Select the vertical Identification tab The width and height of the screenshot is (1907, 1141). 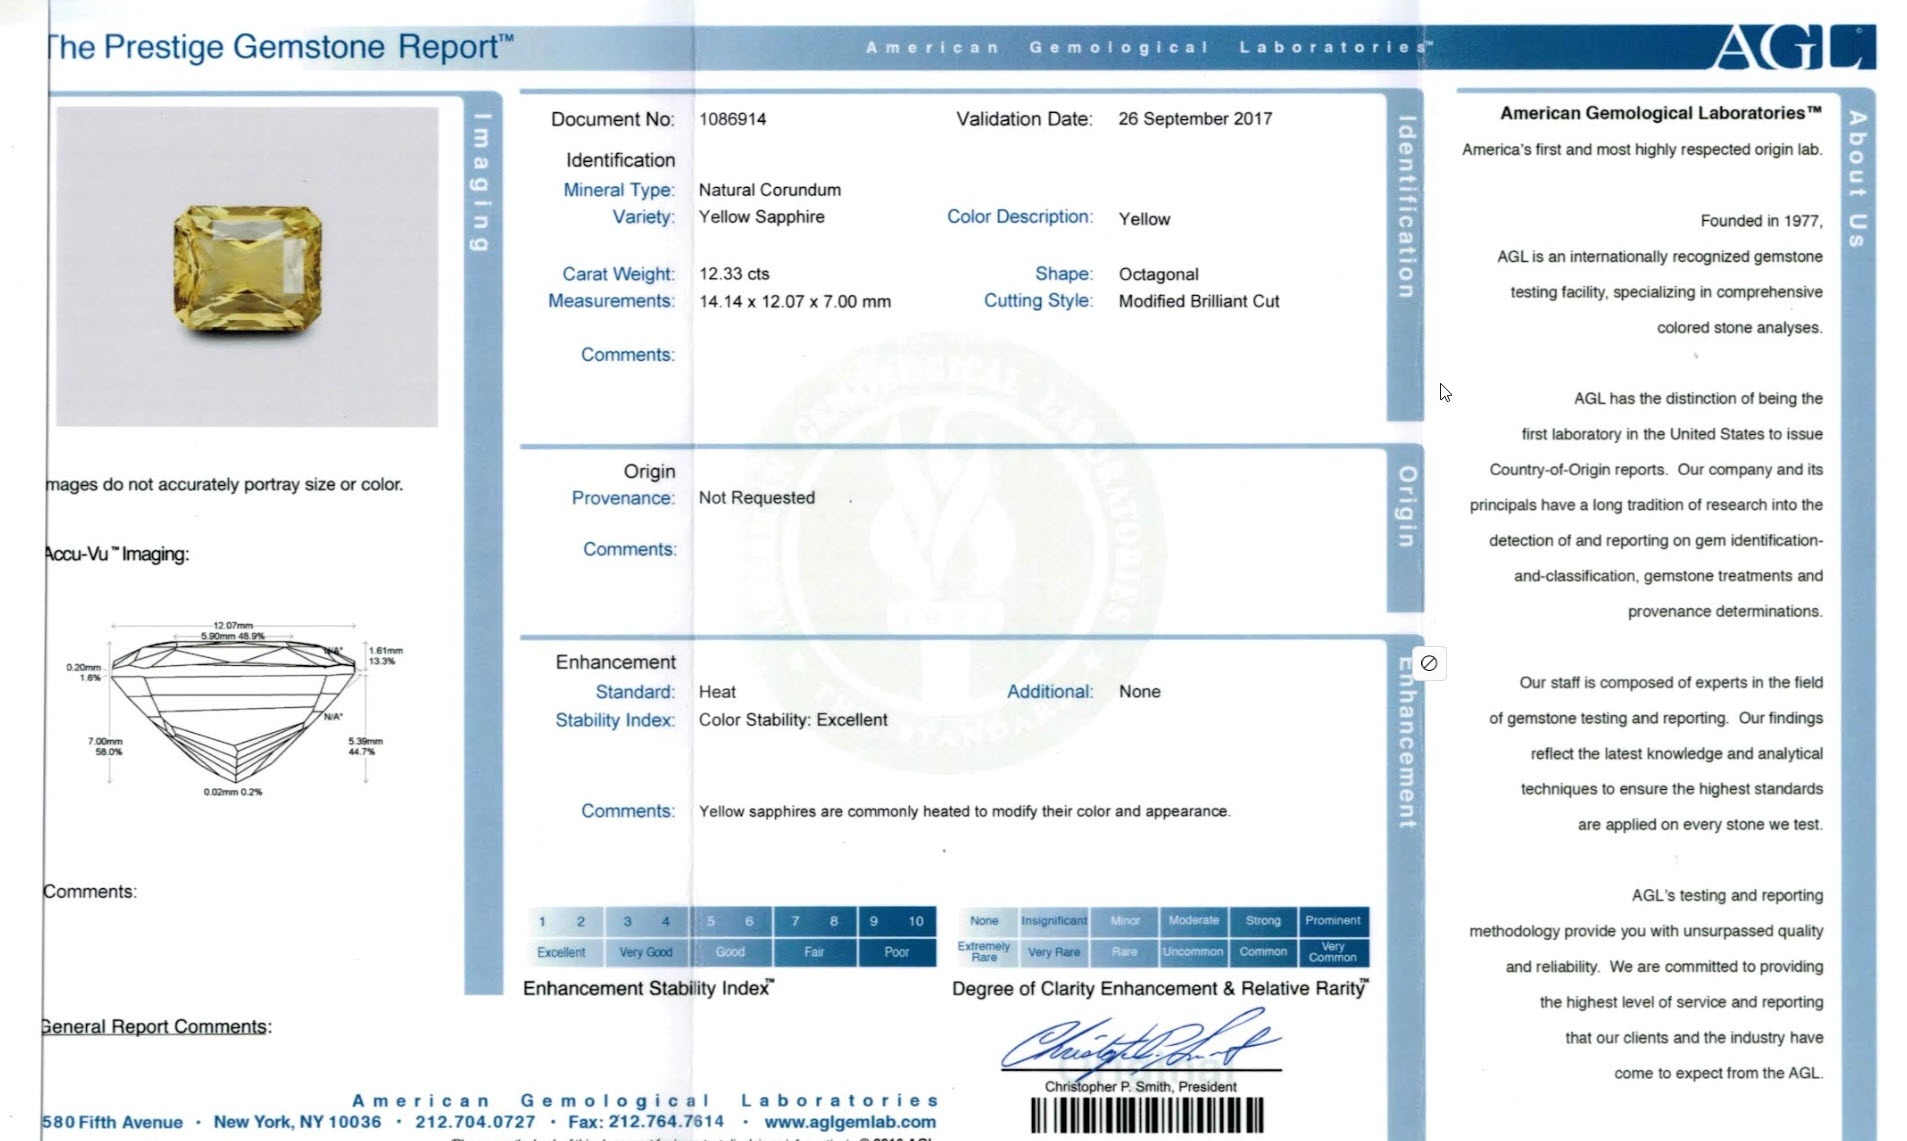tap(1406, 207)
